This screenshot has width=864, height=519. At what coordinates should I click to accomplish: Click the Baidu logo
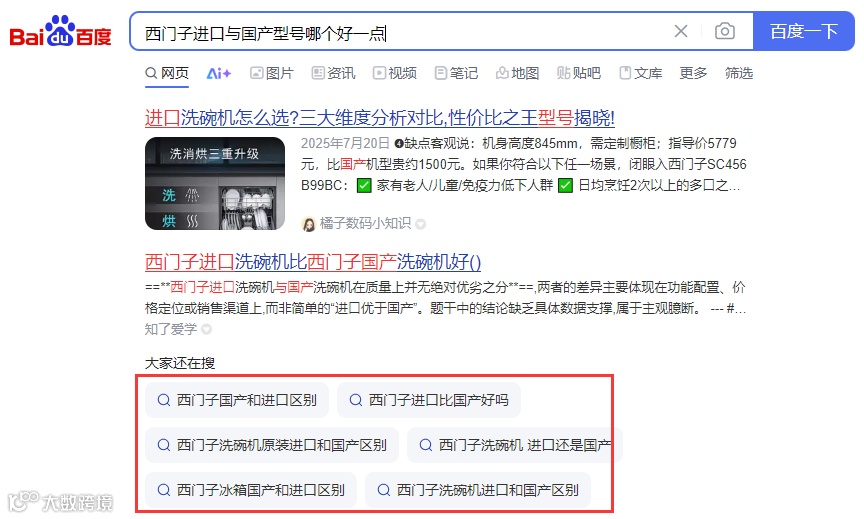pyautogui.click(x=60, y=31)
